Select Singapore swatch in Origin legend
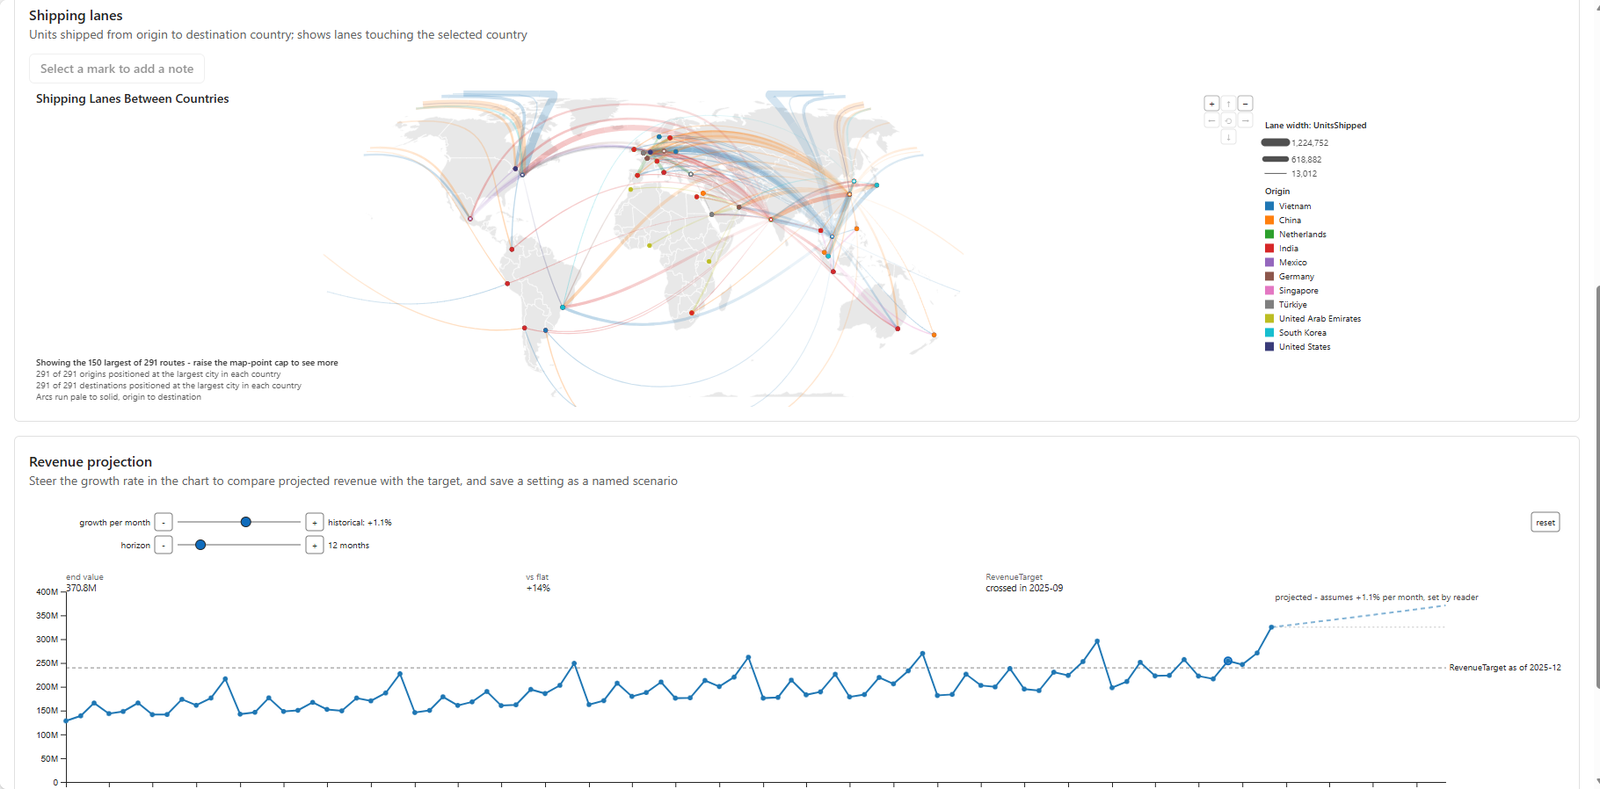 pyautogui.click(x=1269, y=290)
